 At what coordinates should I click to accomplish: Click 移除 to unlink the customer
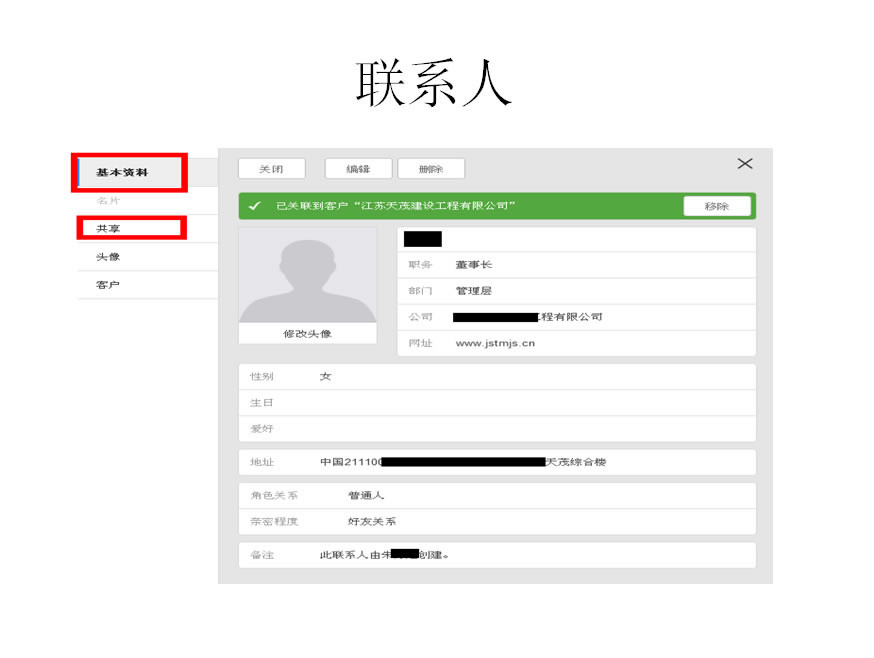[716, 206]
